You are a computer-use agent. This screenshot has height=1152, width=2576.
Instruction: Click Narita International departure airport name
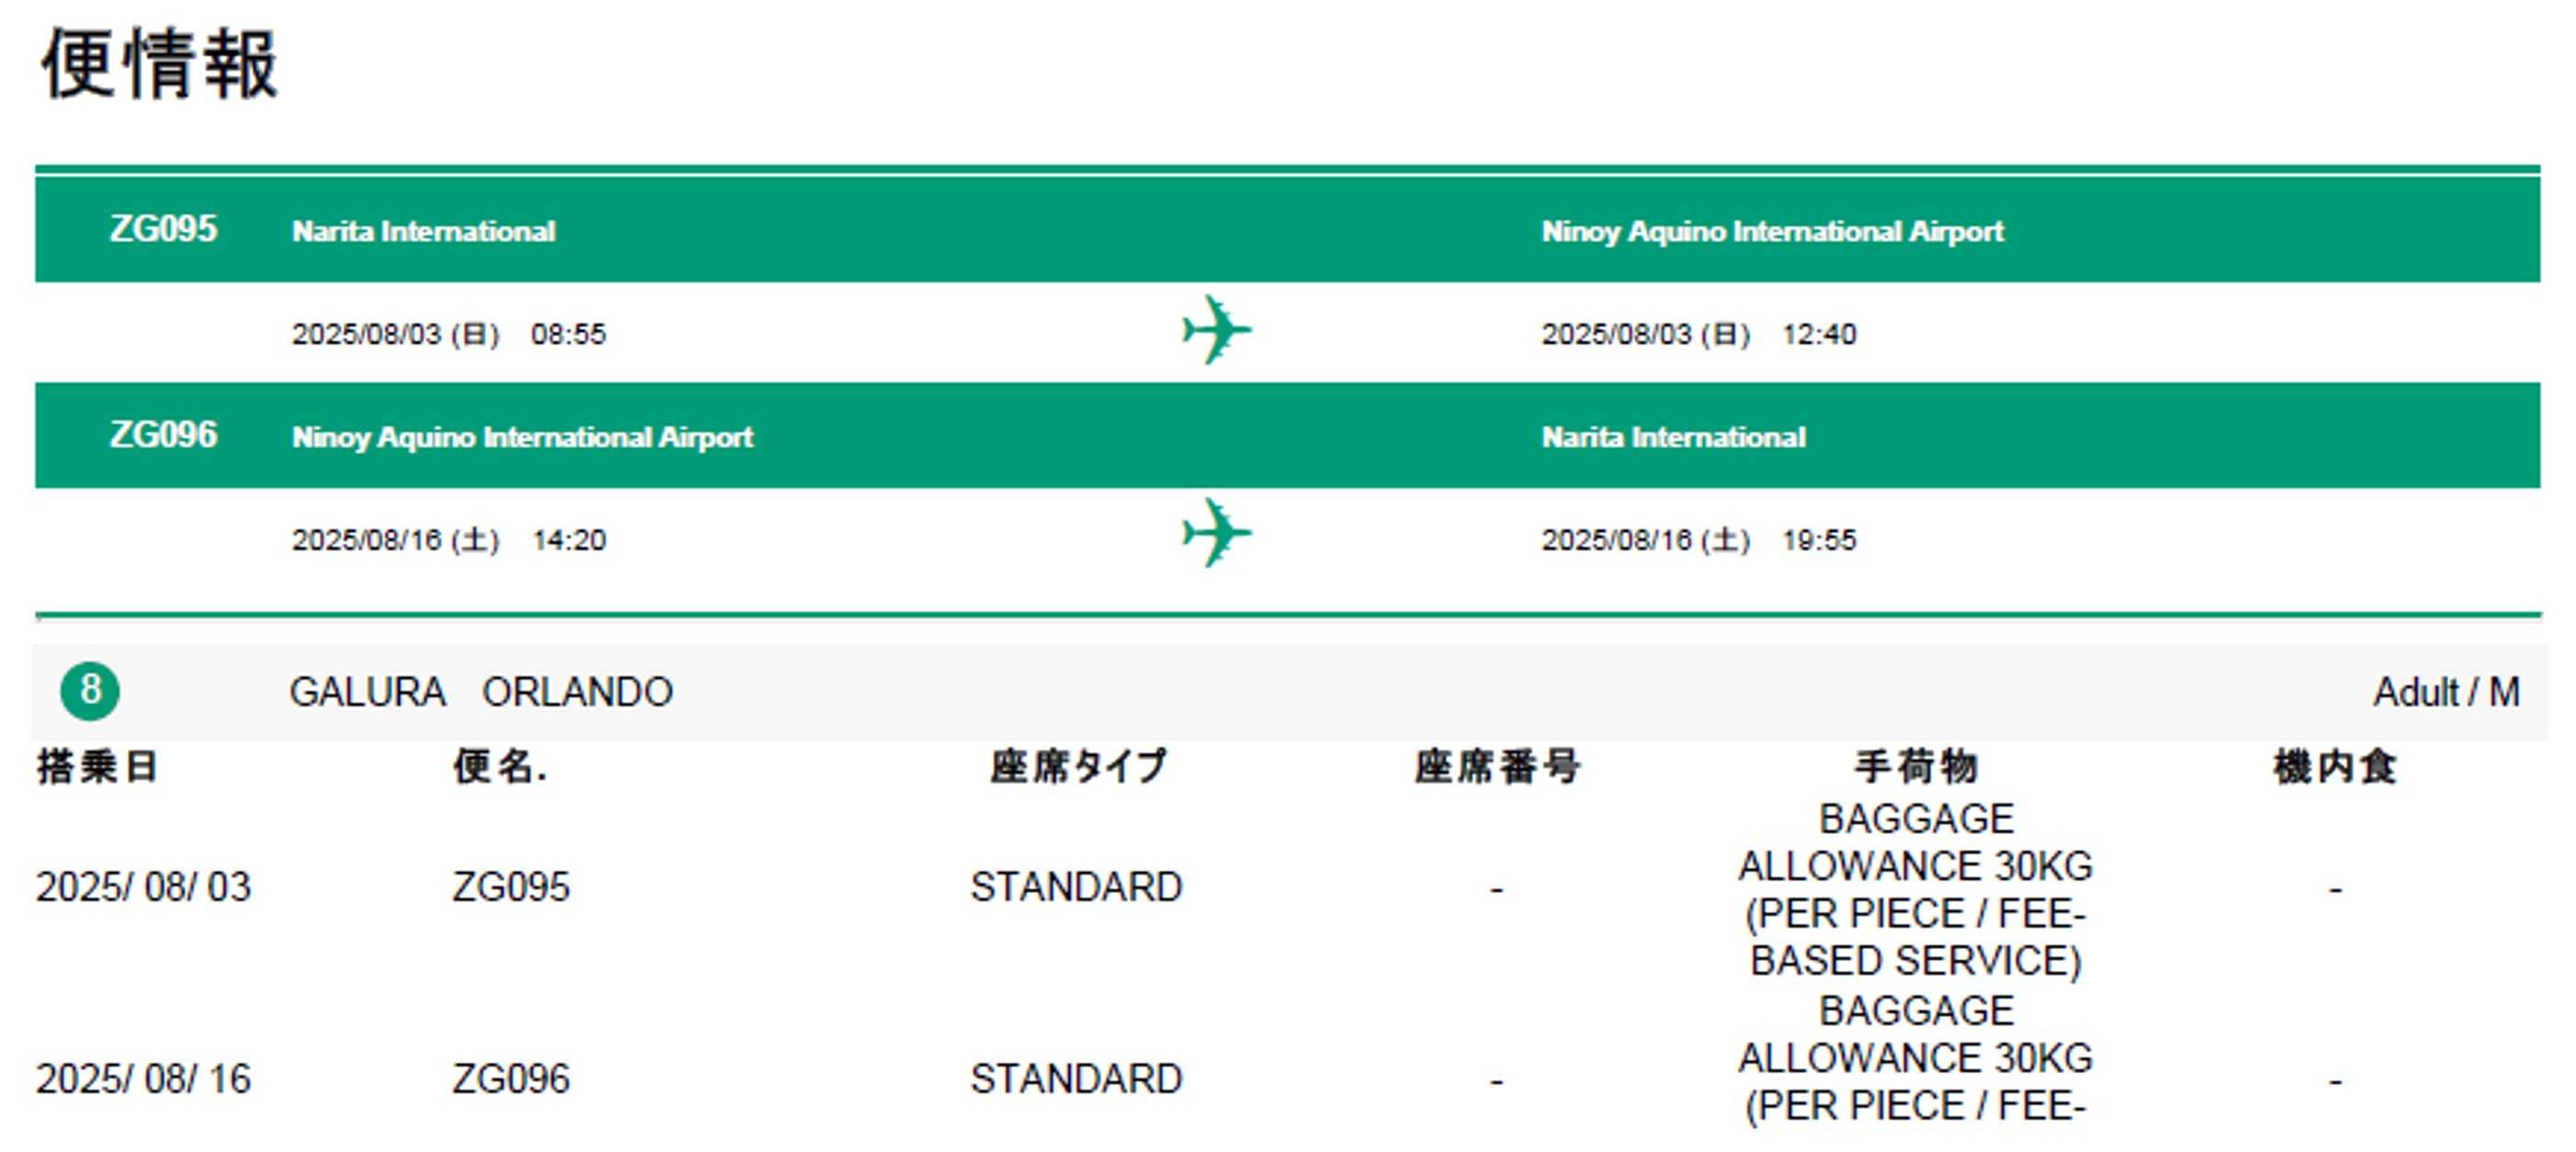(x=423, y=231)
